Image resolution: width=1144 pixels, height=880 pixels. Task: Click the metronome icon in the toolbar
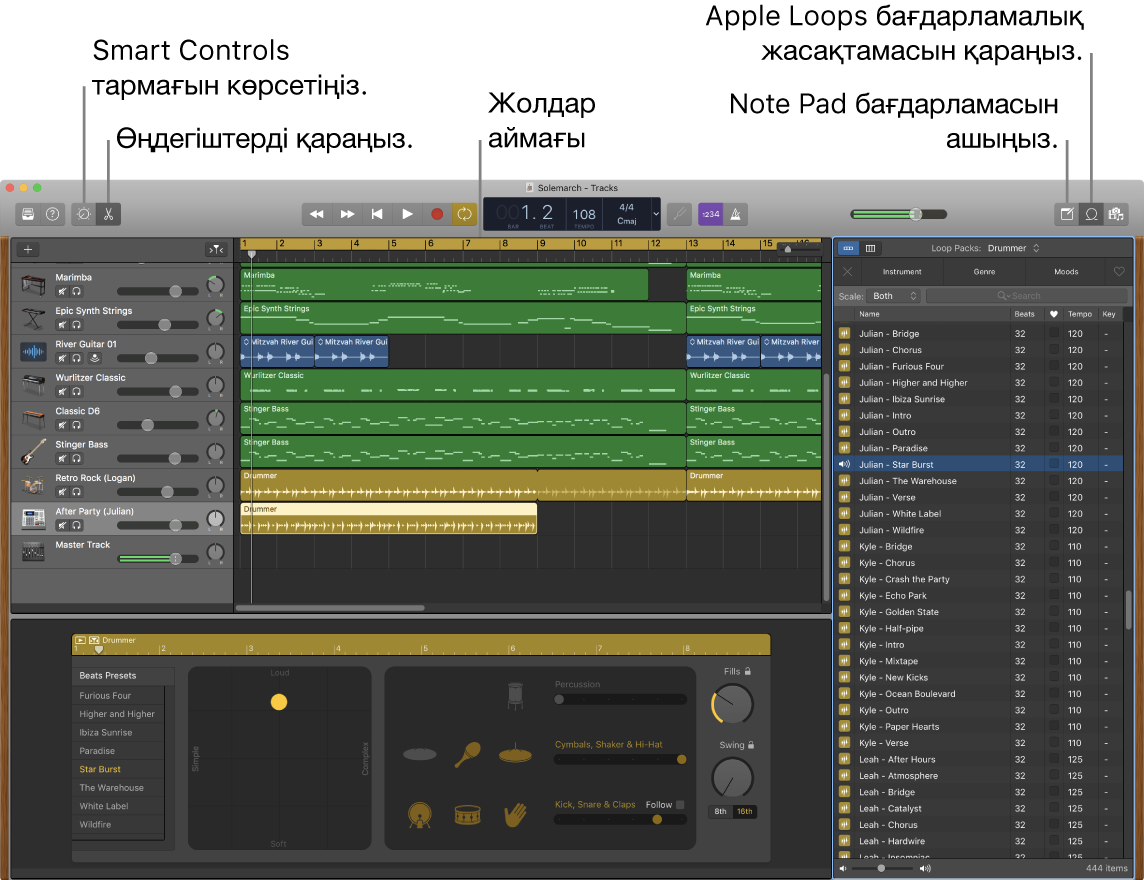[x=736, y=213]
